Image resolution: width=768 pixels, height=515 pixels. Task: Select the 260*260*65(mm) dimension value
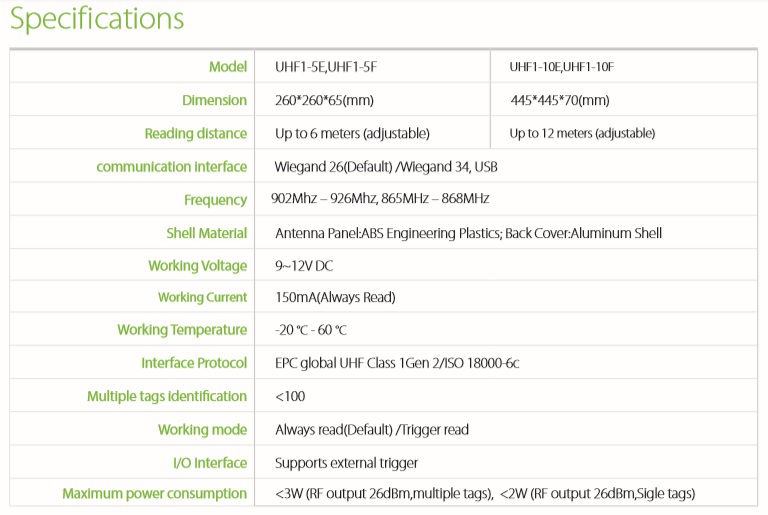(324, 100)
